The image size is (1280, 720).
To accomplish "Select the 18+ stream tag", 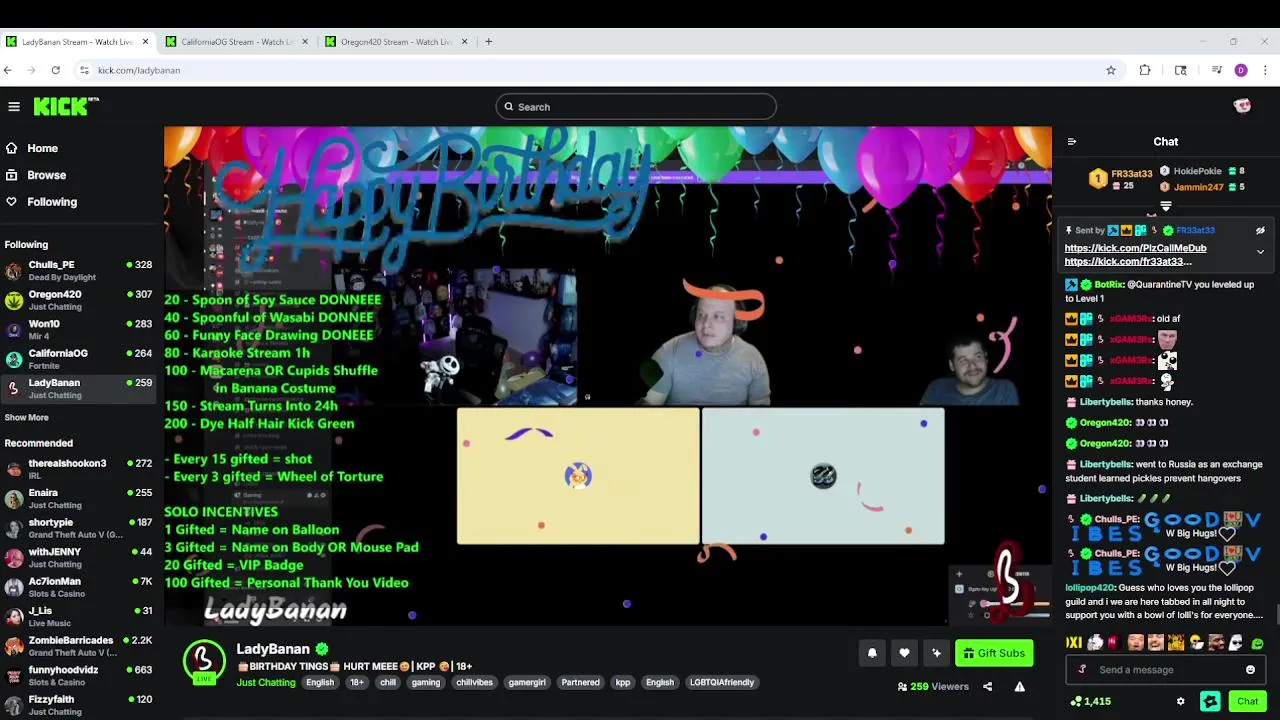I will (x=357, y=683).
